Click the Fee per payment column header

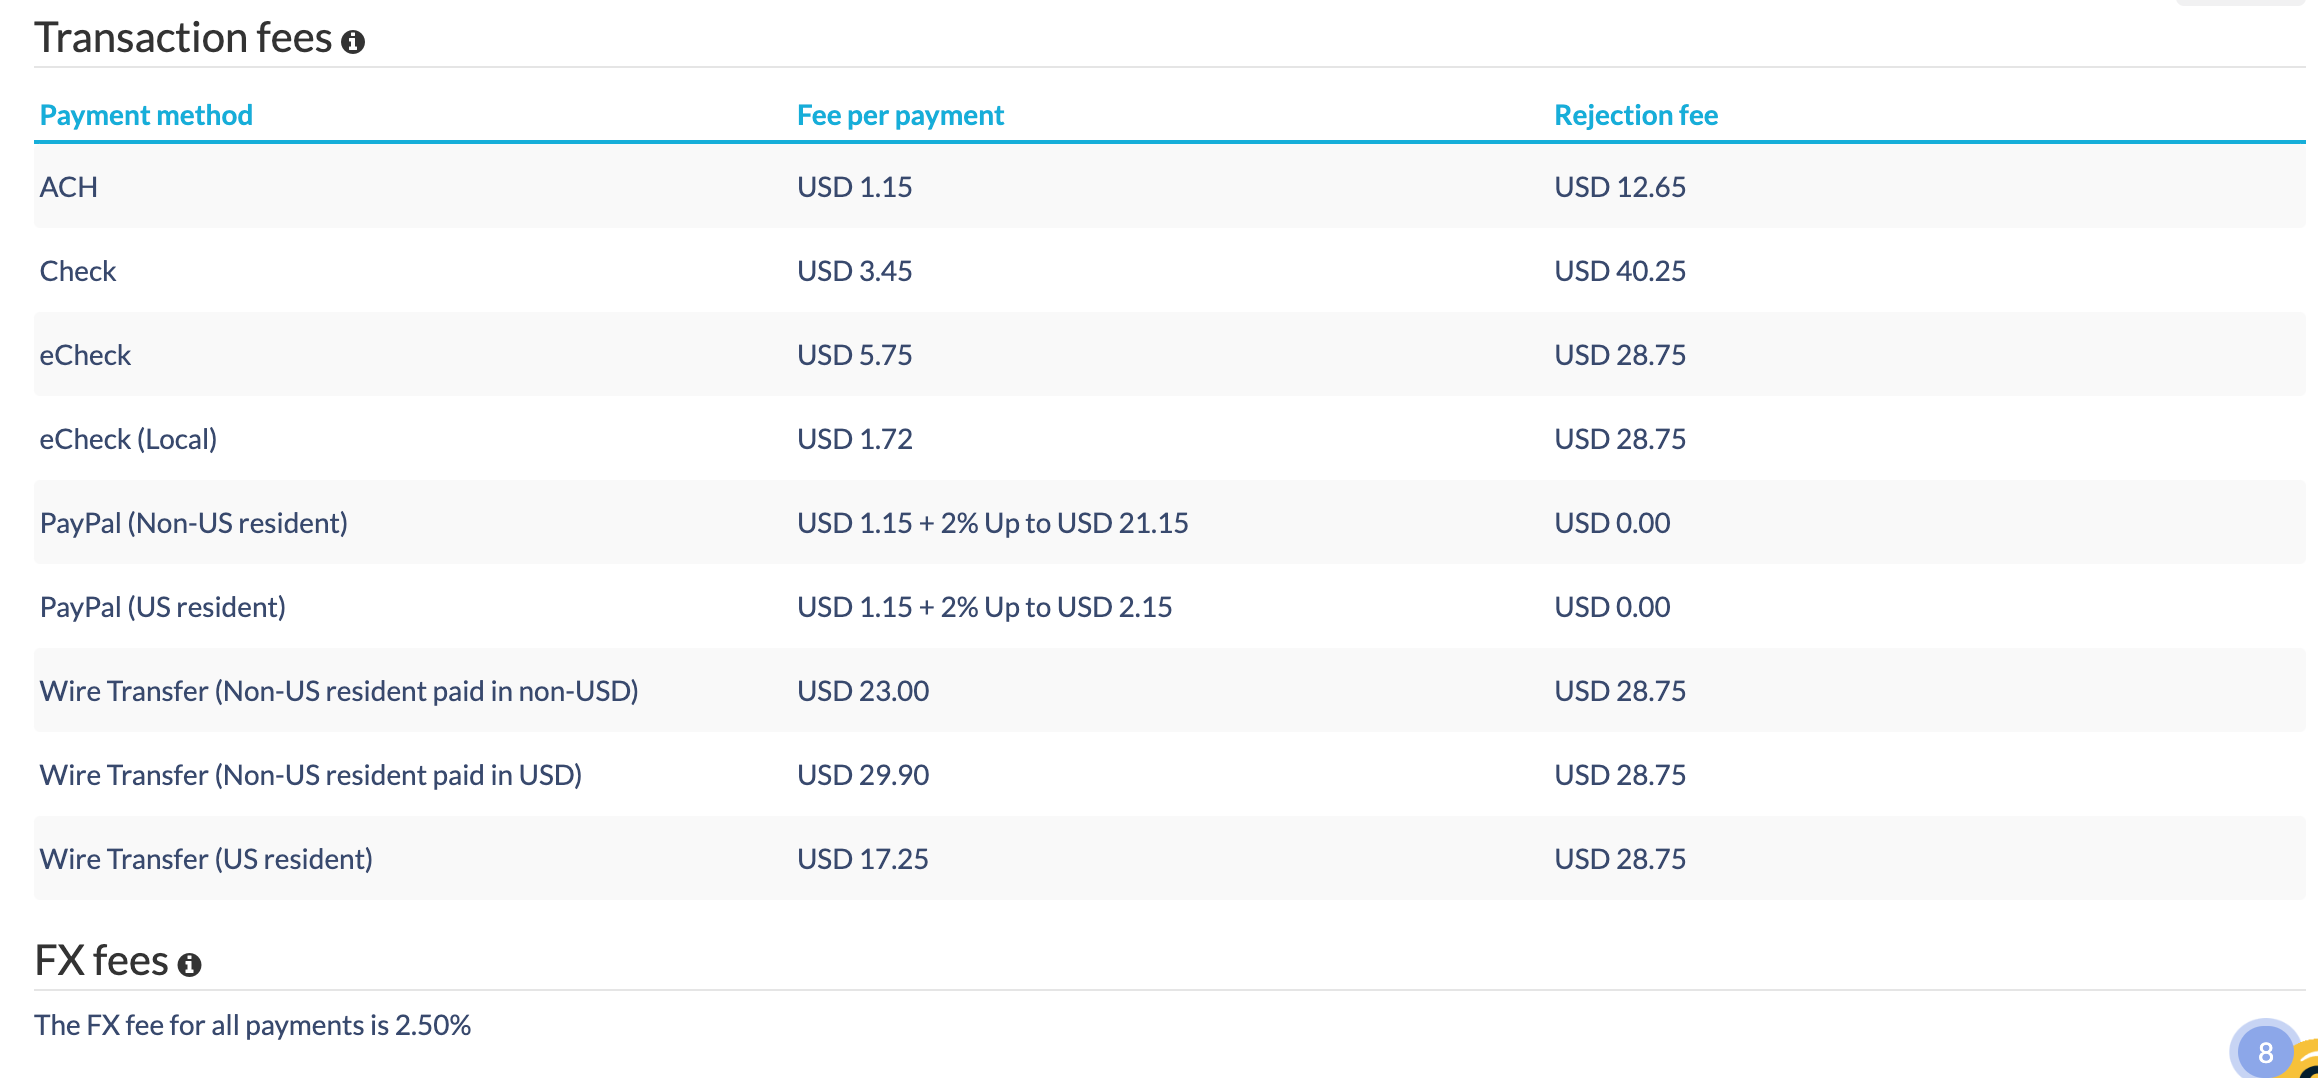(x=900, y=115)
